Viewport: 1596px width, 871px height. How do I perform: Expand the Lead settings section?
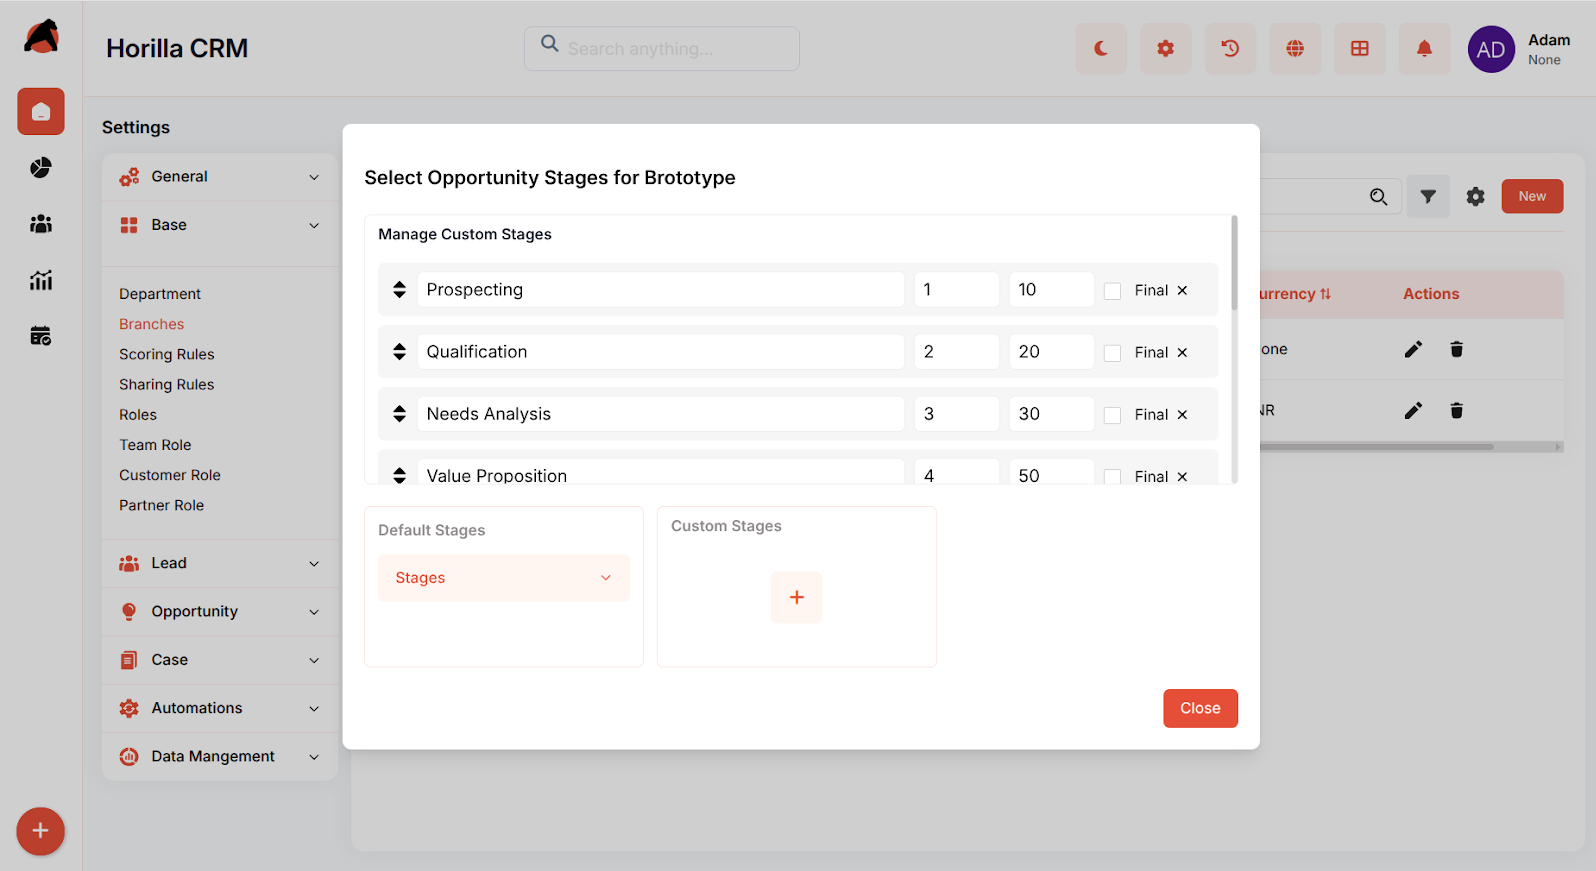click(220, 563)
